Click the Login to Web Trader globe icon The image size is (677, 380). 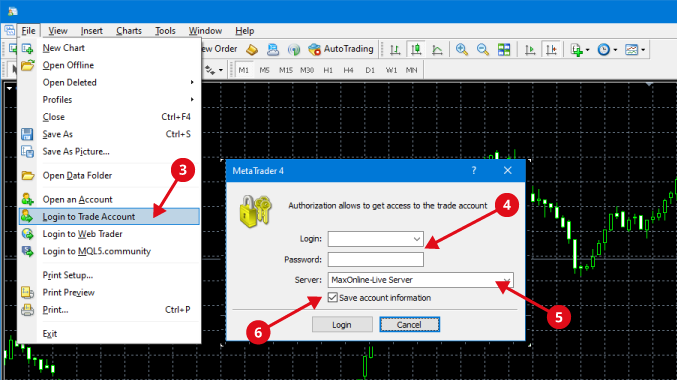[x=27, y=234]
